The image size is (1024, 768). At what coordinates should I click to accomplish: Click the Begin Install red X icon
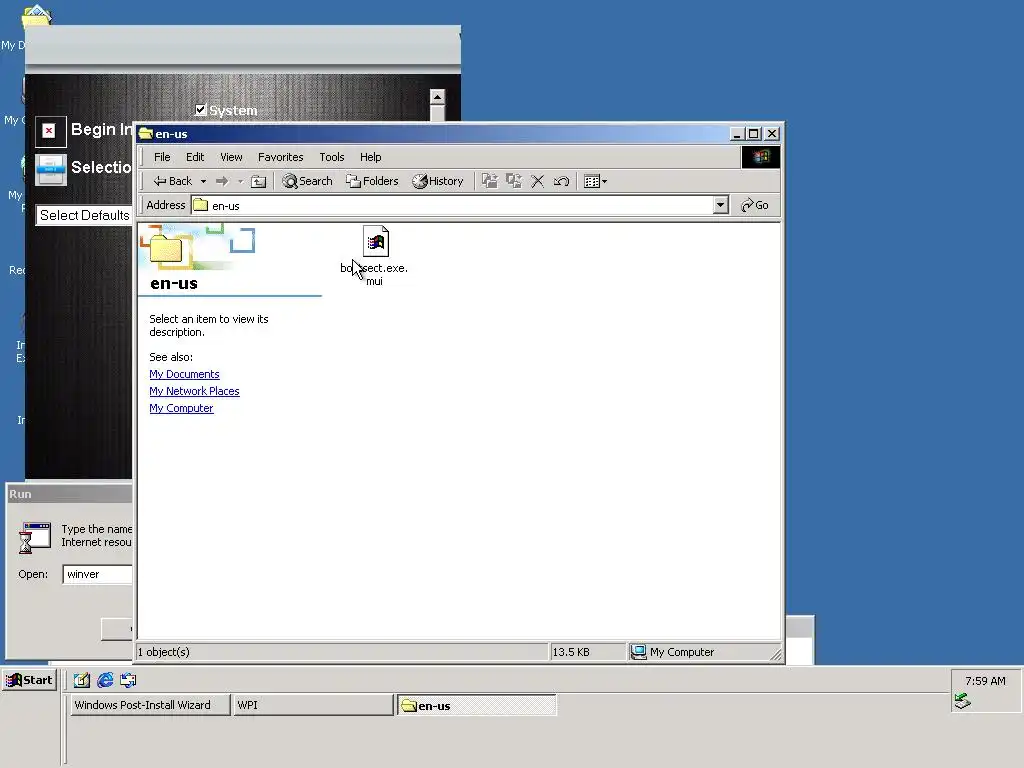click(x=49, y=131)
